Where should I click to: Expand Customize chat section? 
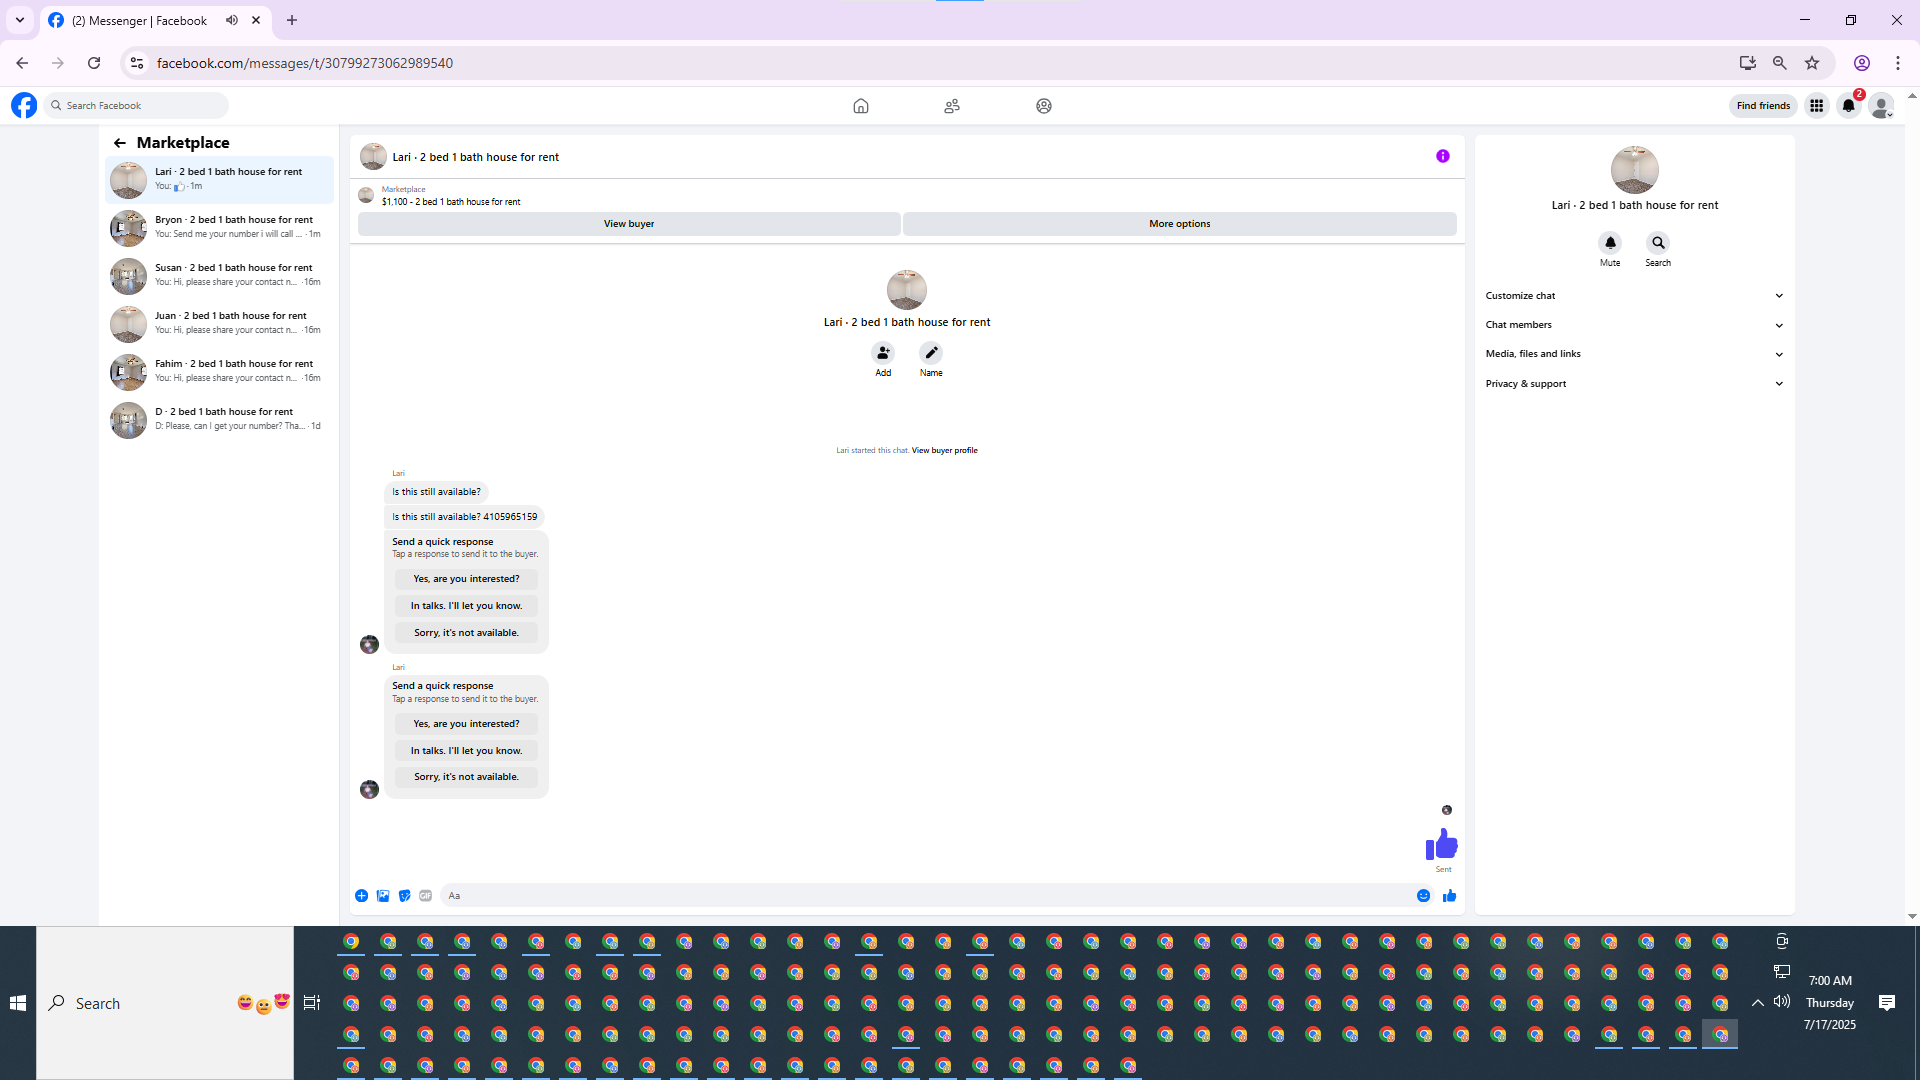tap(1634, 296)
